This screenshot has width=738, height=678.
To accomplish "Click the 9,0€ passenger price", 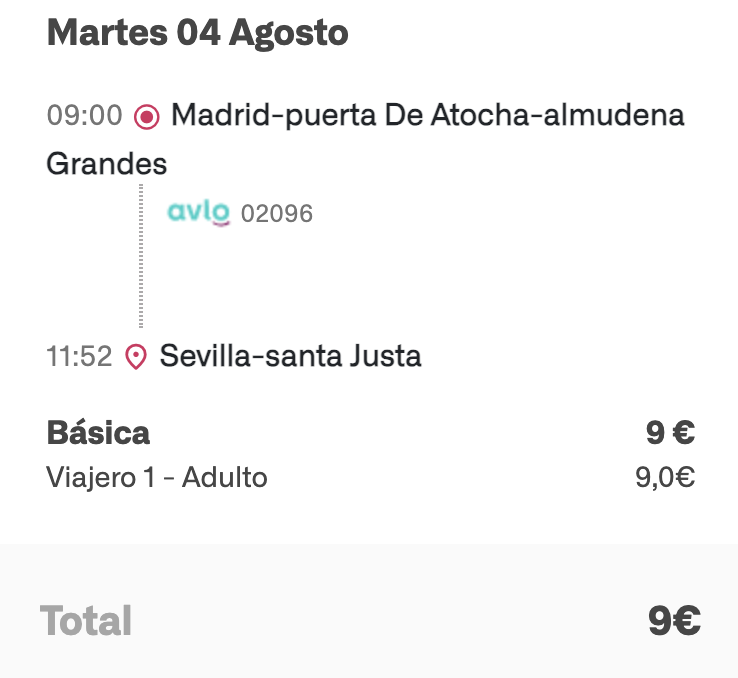I will (665, 478).
